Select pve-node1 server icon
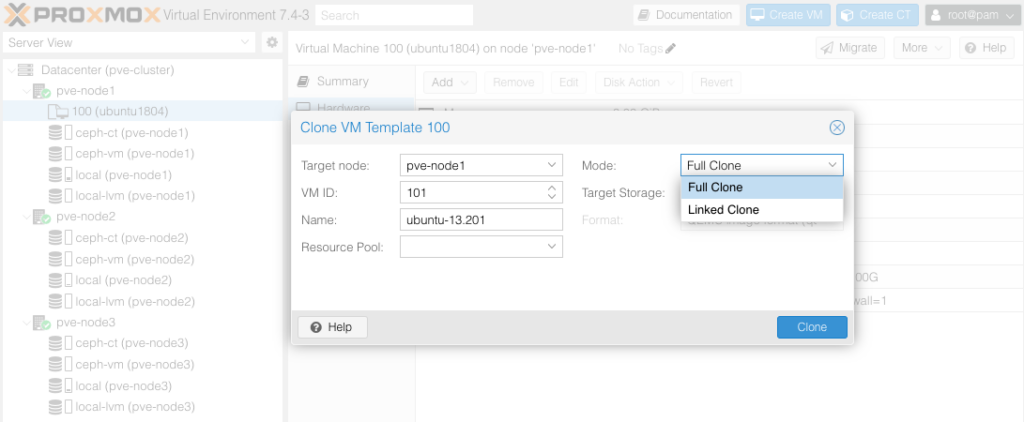This screenshot has height=422, width=1024. coord(42,91)
